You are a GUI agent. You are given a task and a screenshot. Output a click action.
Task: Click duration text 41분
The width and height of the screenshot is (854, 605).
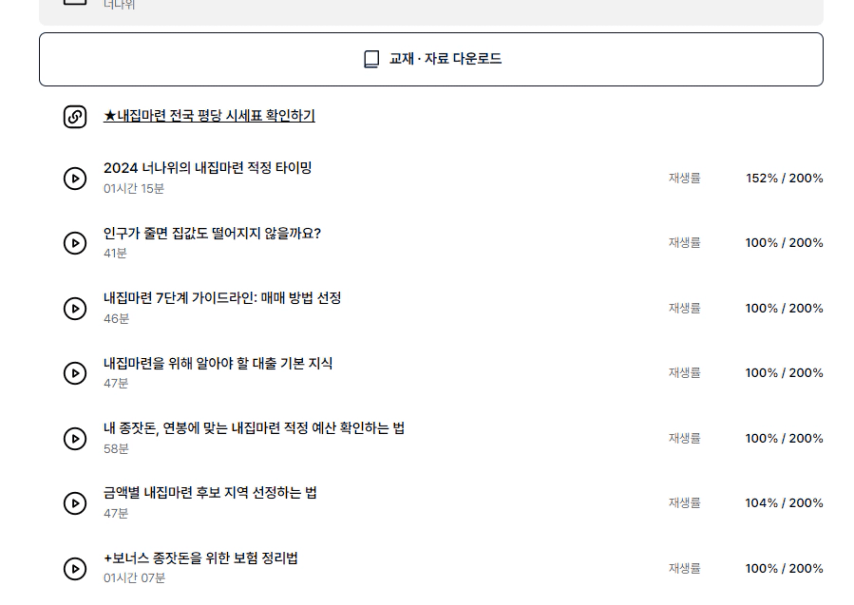click(x=115, y=253)
